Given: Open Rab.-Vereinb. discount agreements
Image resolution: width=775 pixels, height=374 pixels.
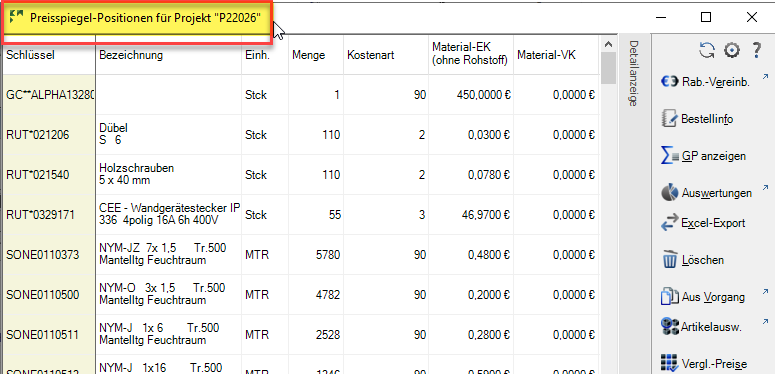Looking at the screenshot, I should [705, 83].
